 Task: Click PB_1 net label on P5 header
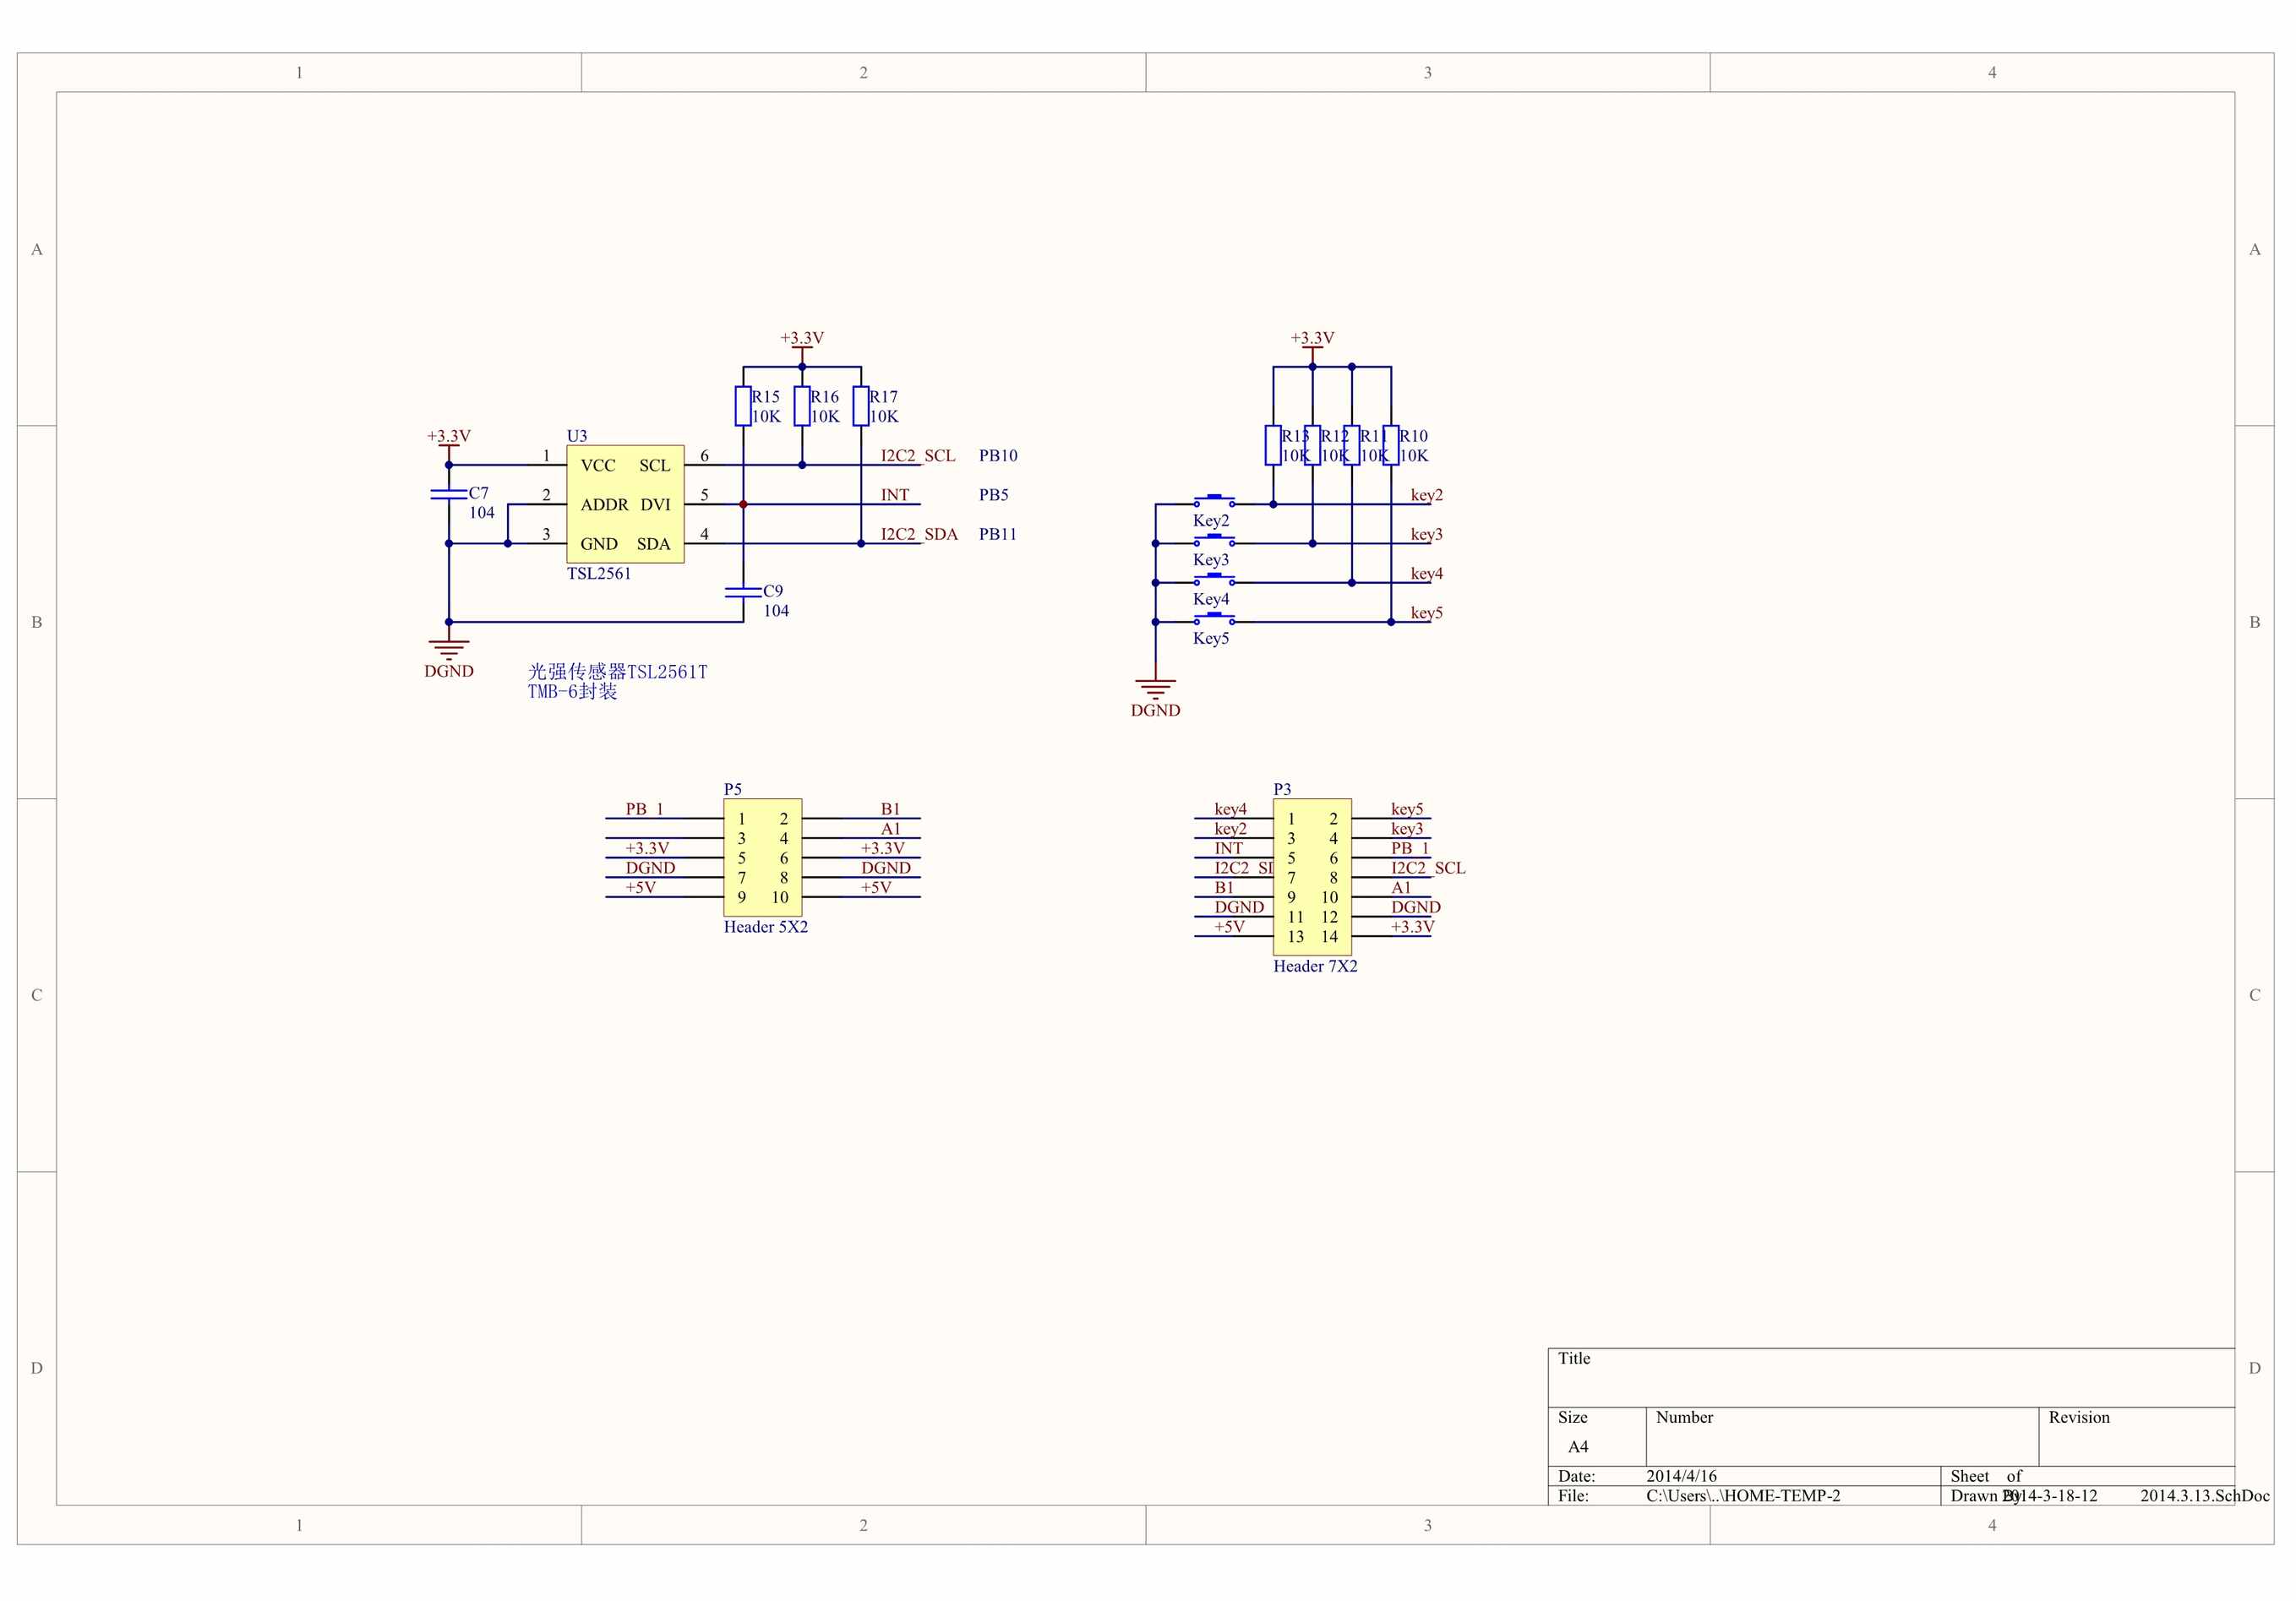[x=645, y=809]
